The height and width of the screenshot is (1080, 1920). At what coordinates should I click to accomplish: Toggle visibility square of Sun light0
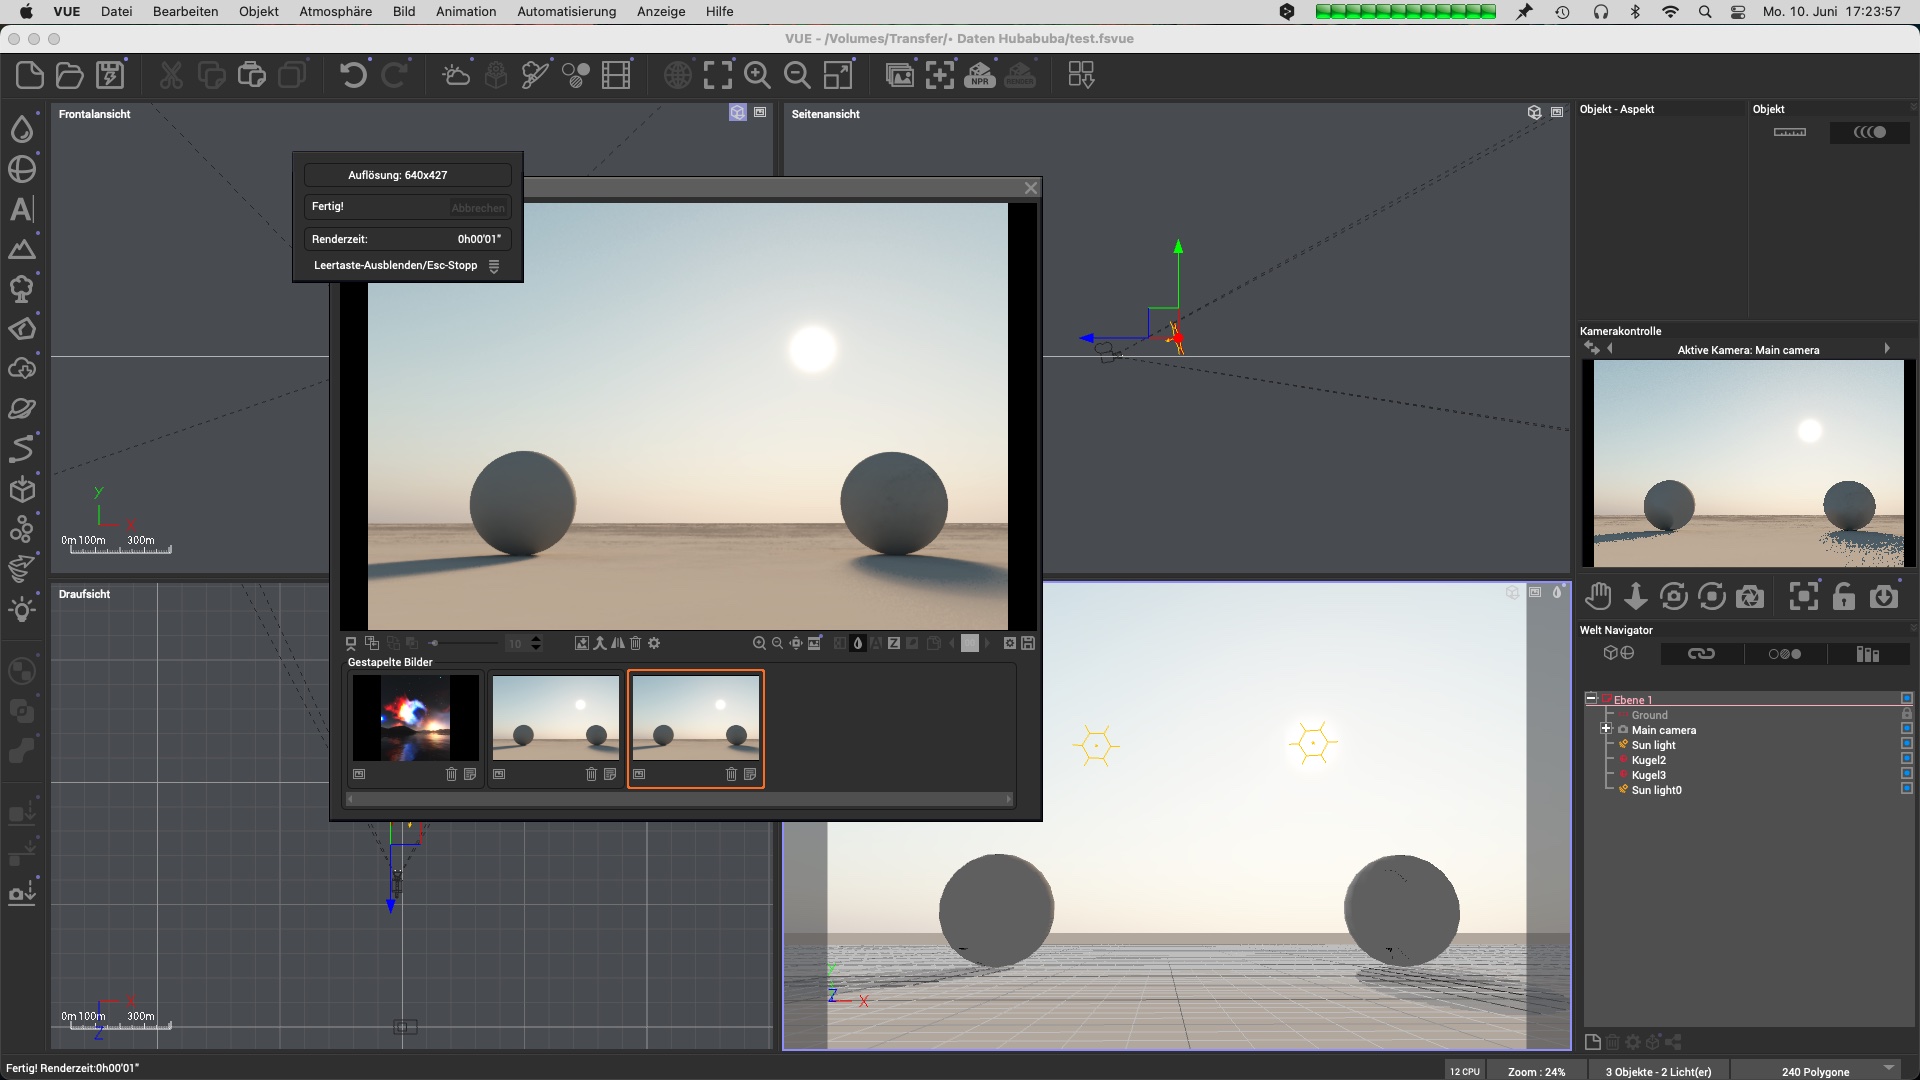(1906, 789)
